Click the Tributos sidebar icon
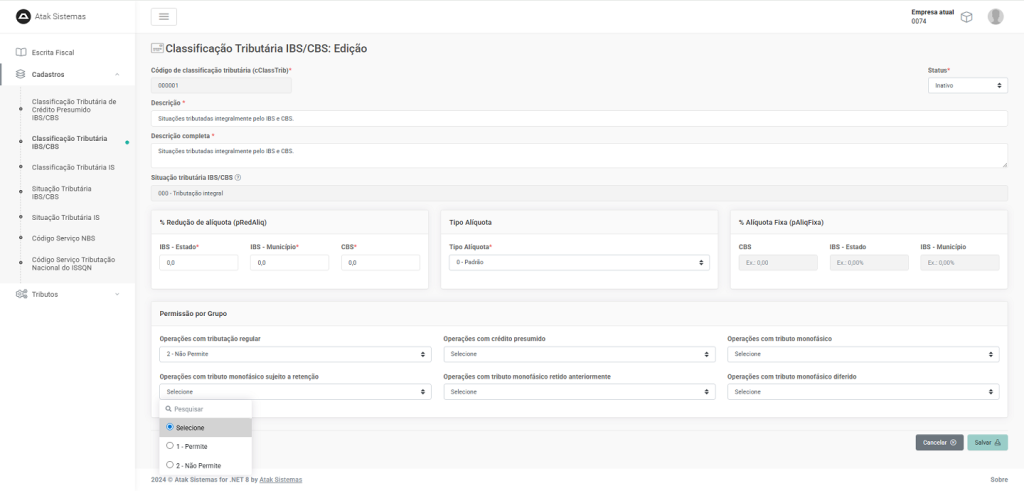The width and height of the screenshot is (1024, 491). 21,294
